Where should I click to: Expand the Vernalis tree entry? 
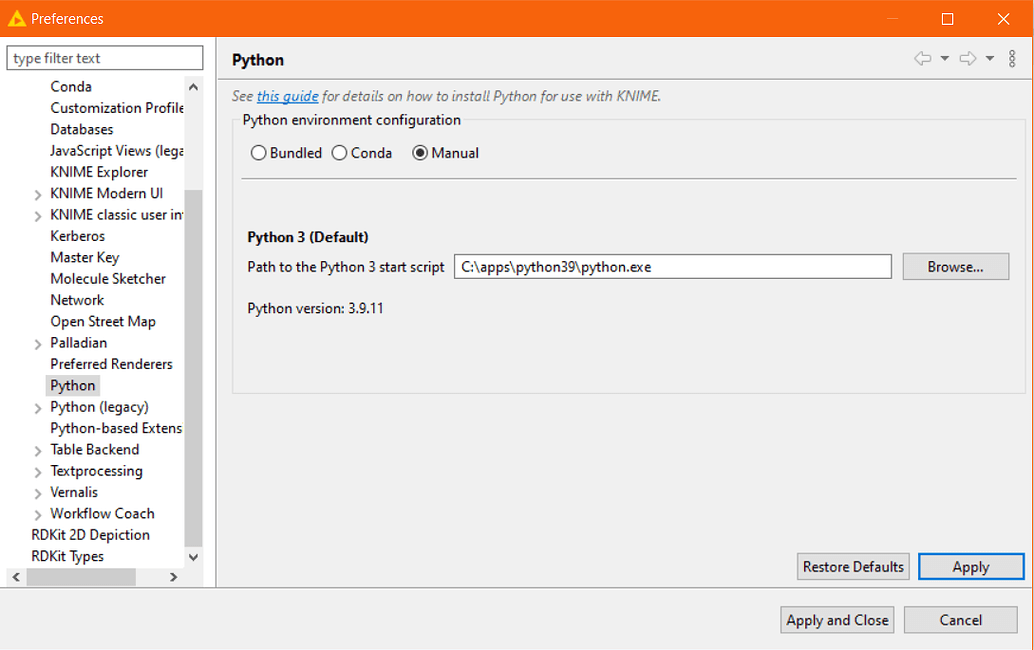[36, 492]
